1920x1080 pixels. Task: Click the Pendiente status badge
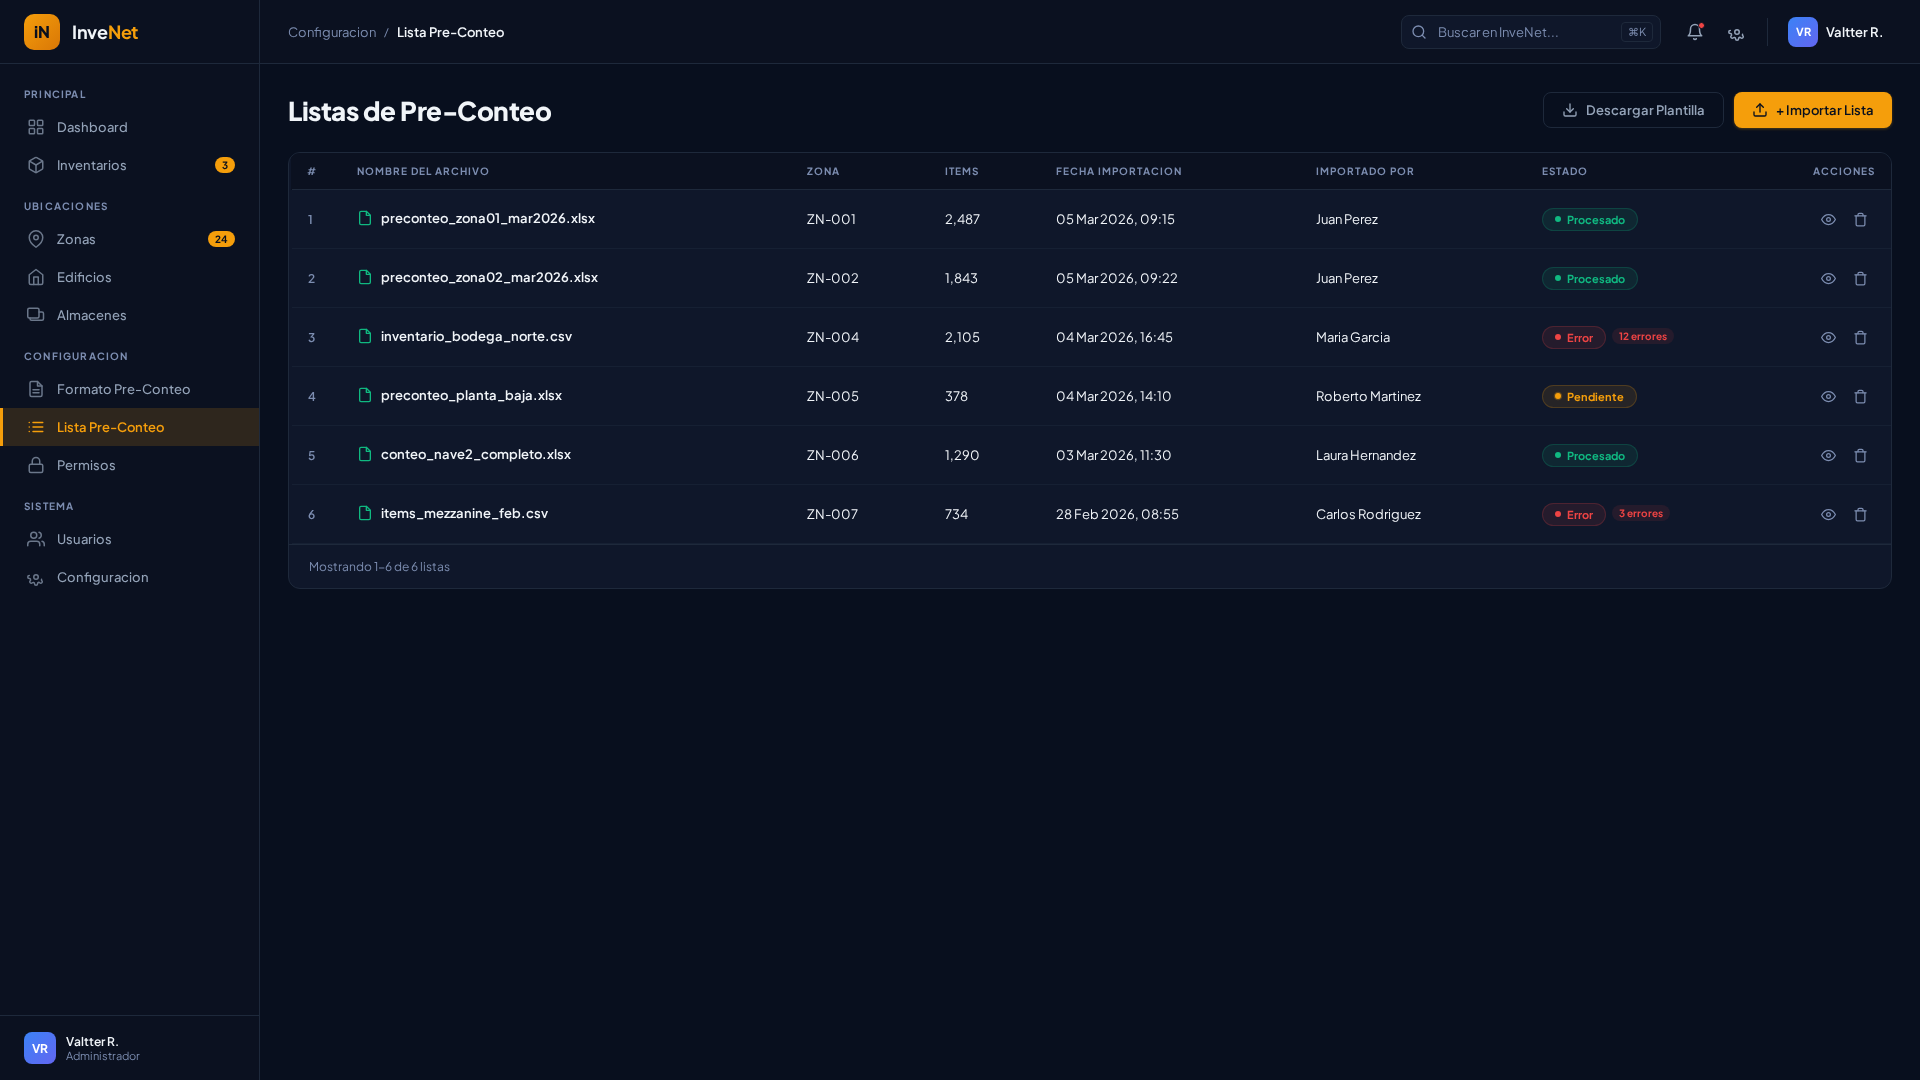1588,397
